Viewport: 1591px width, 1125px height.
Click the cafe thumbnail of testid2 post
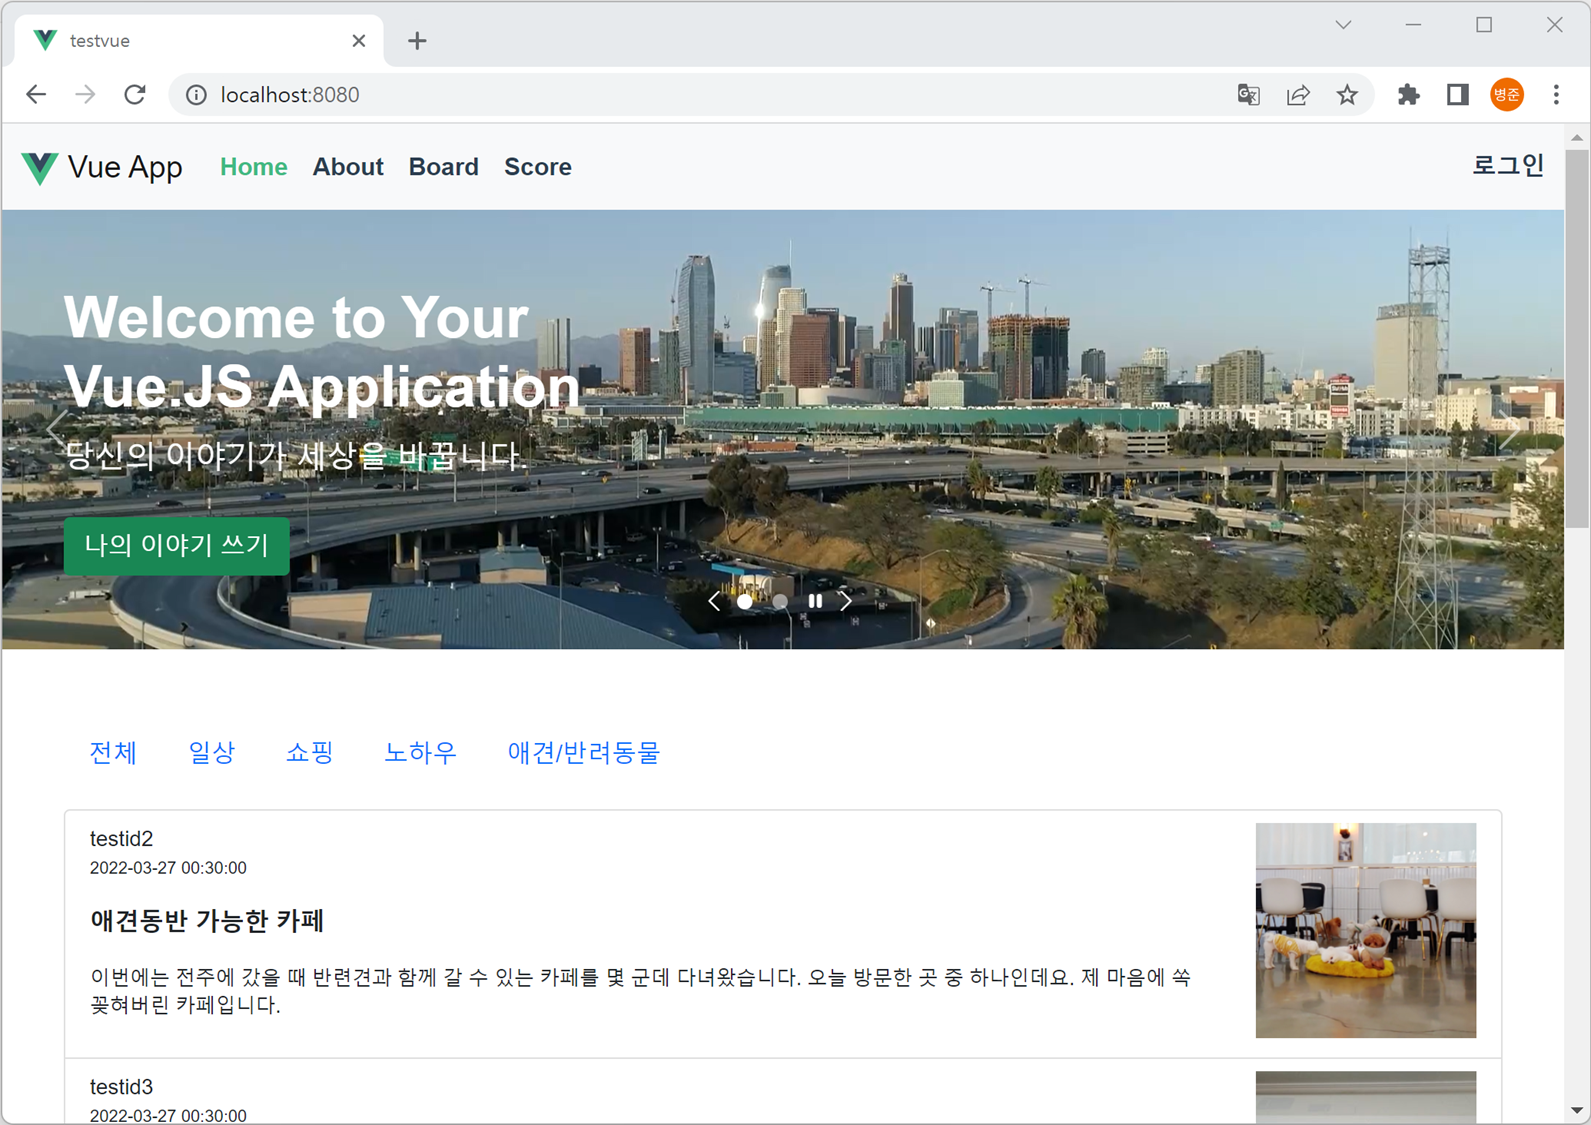pyautogui.click(x=1366, y=930)
